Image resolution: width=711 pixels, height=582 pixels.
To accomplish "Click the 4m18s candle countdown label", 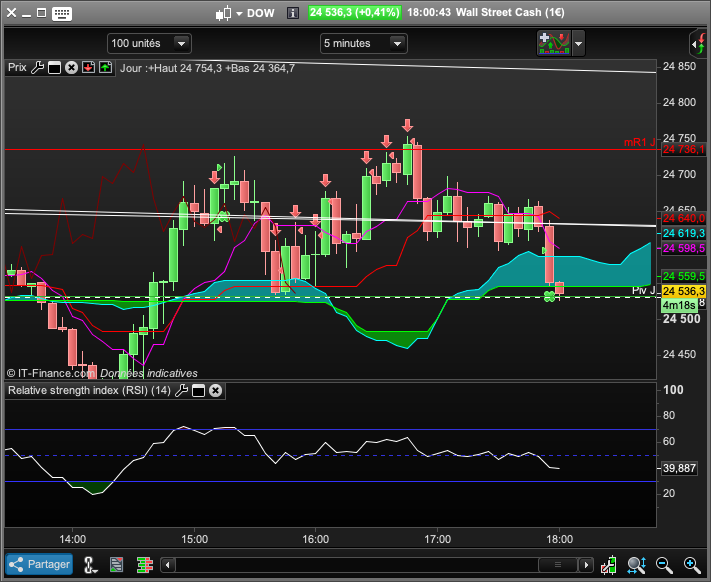I will 679,305.
